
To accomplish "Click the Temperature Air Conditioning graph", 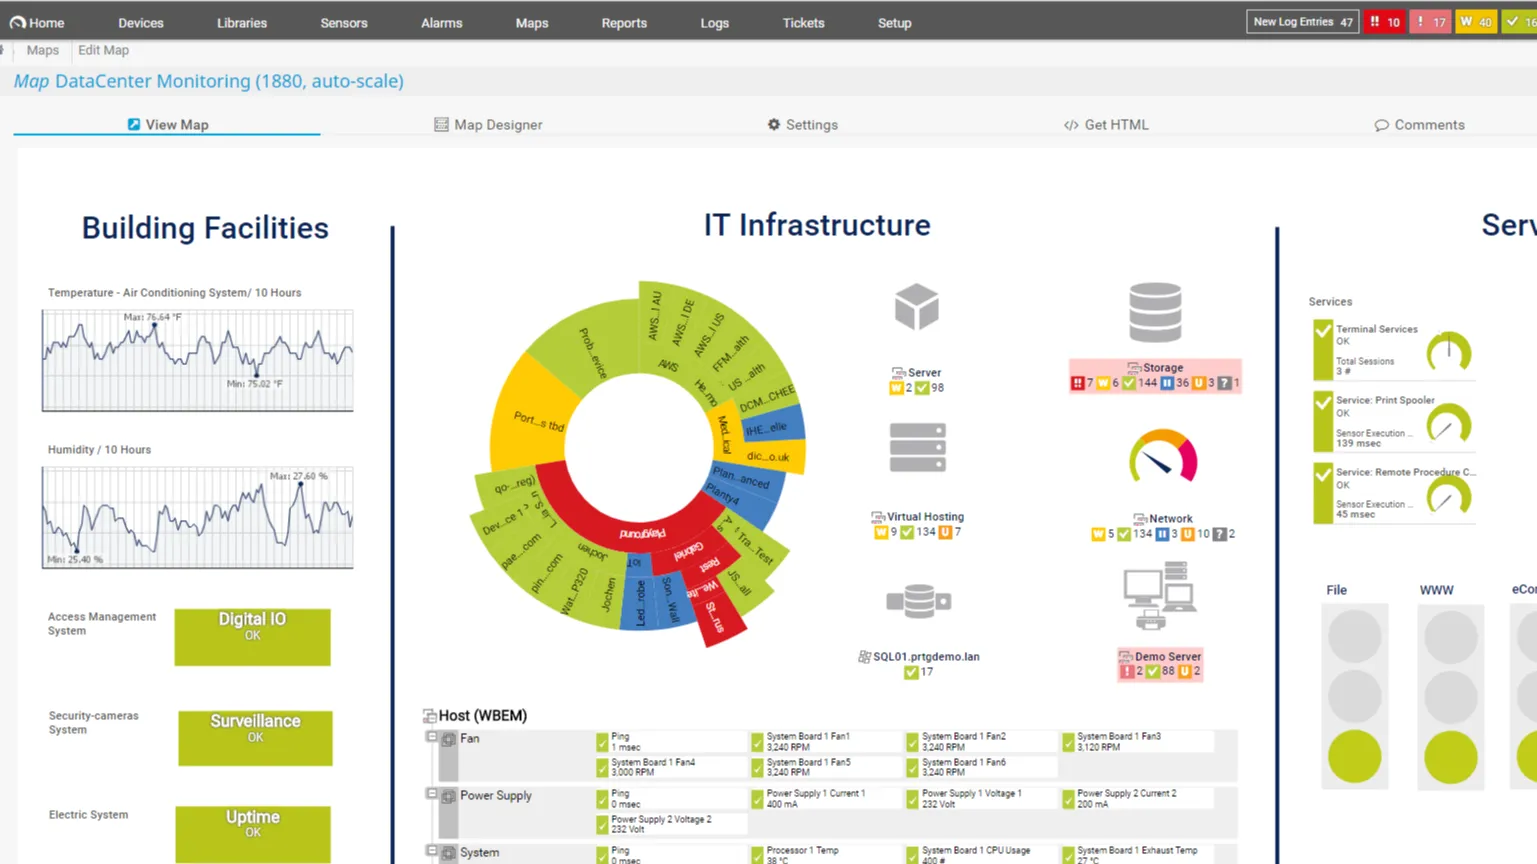I will 197,360.
